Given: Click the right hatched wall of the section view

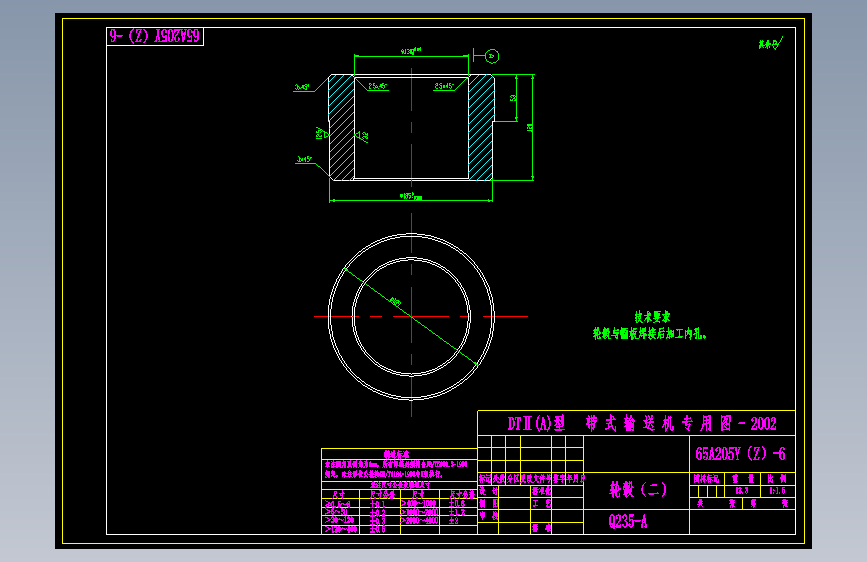Looking at the screenshot, I should [481, 127].
